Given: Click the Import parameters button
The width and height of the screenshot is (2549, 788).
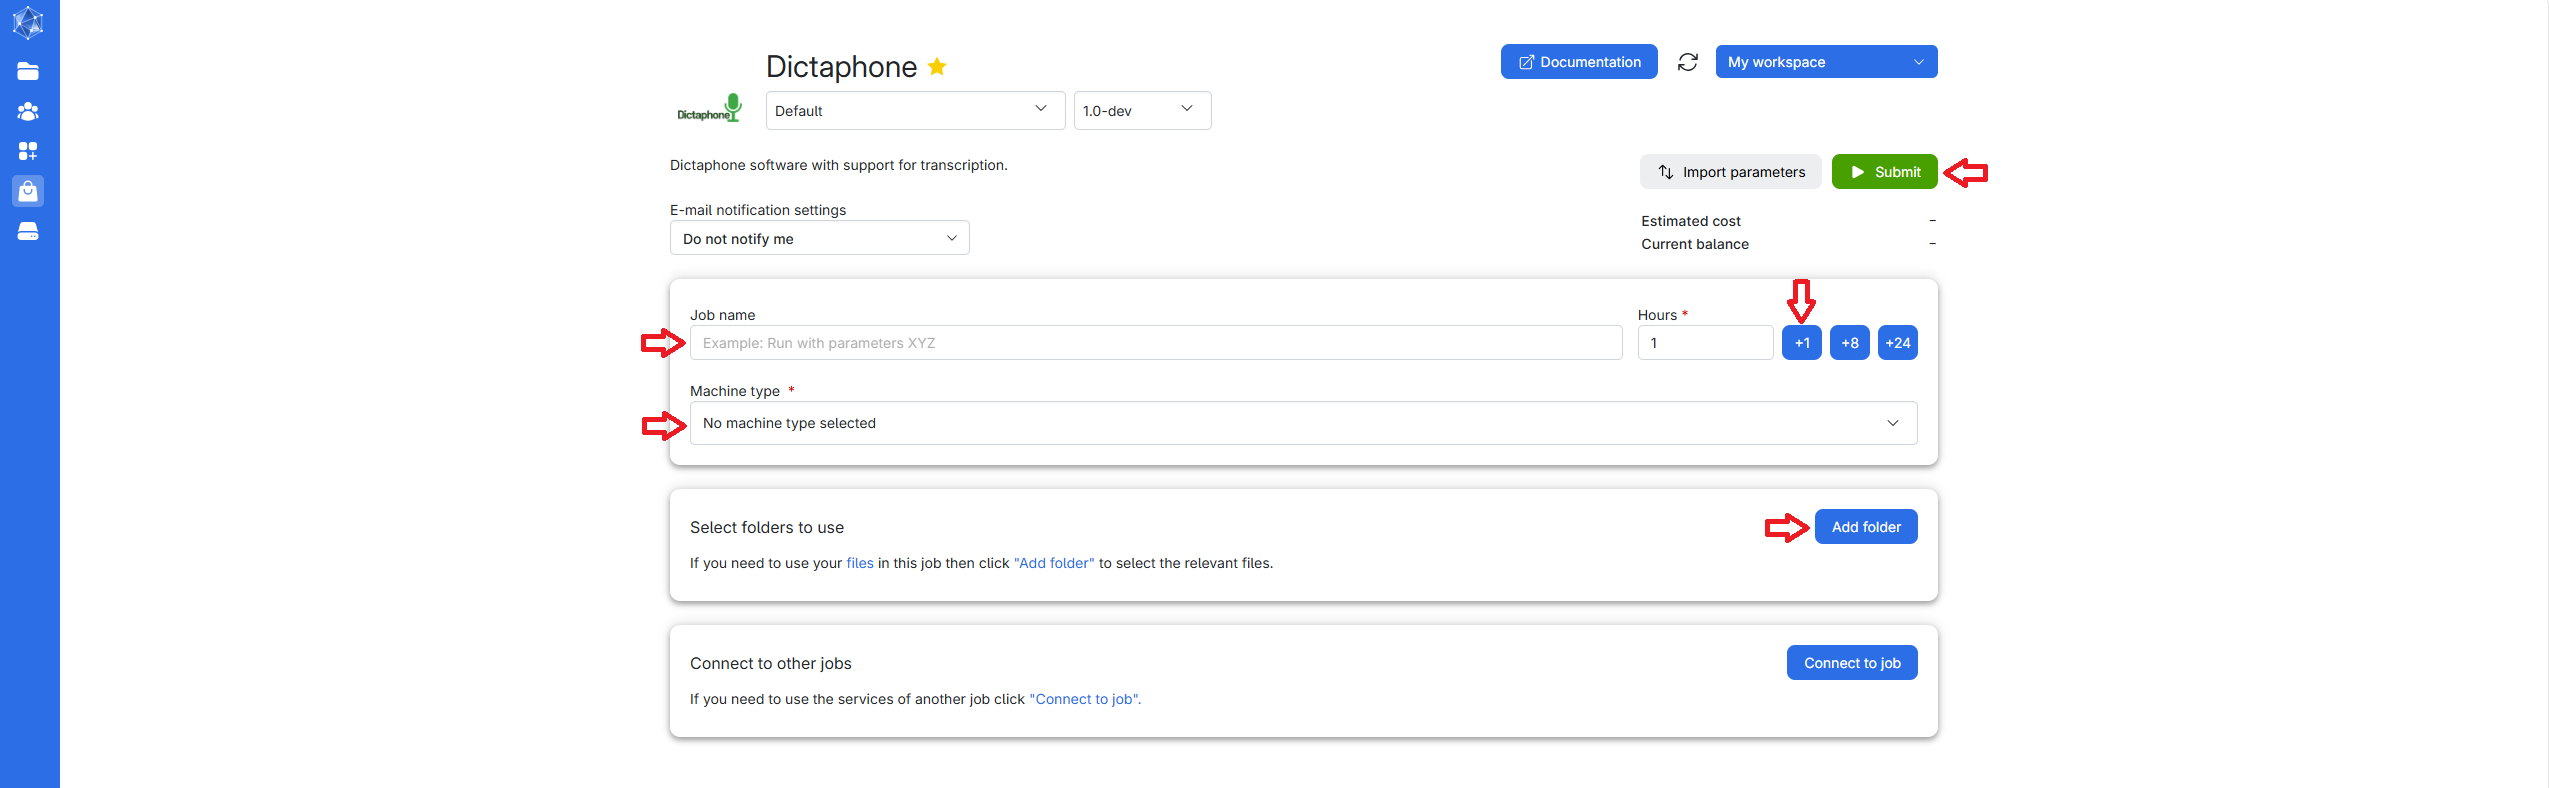Looking at the screenshot, I should pyautogui.click(x=1730, y=172).
